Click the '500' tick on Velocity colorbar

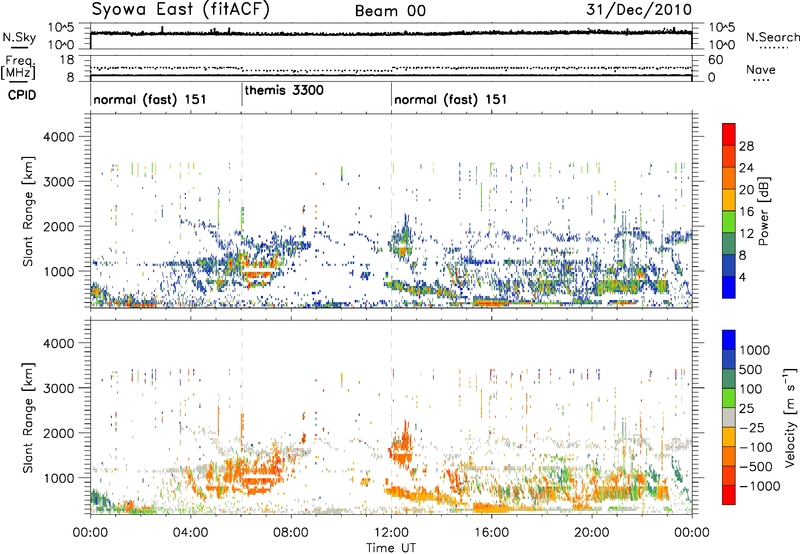(x=751, y=369)
